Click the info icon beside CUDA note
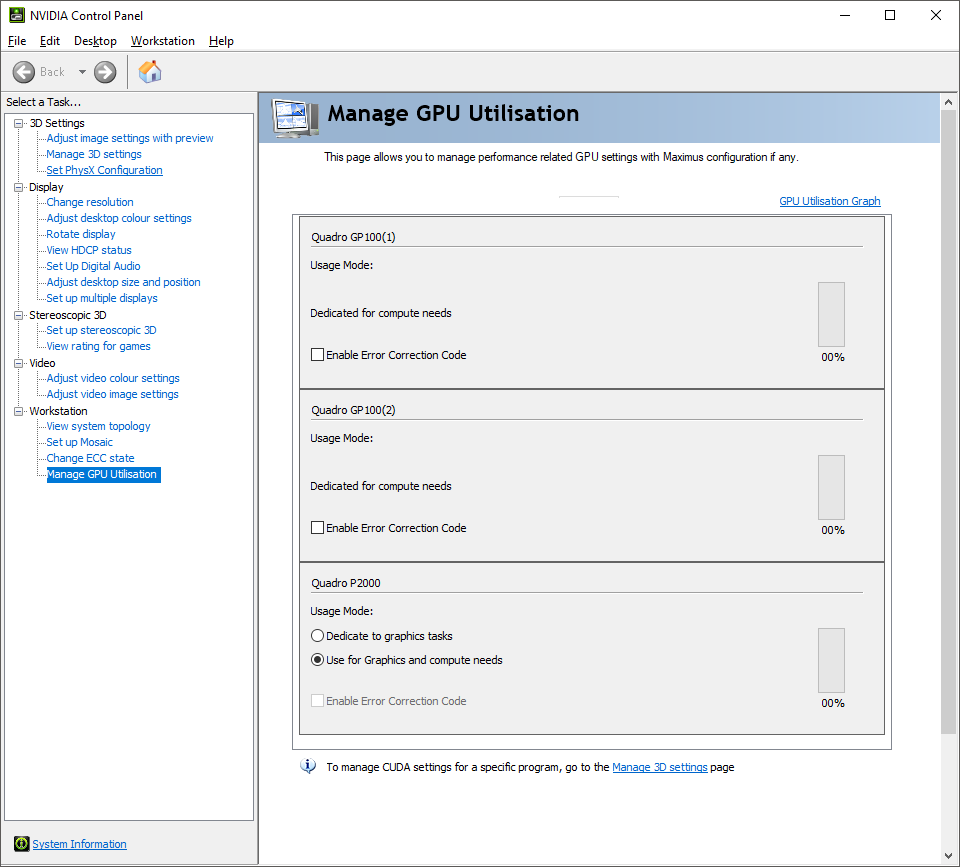The image size is (960, 867). click(x=308, y=767)
